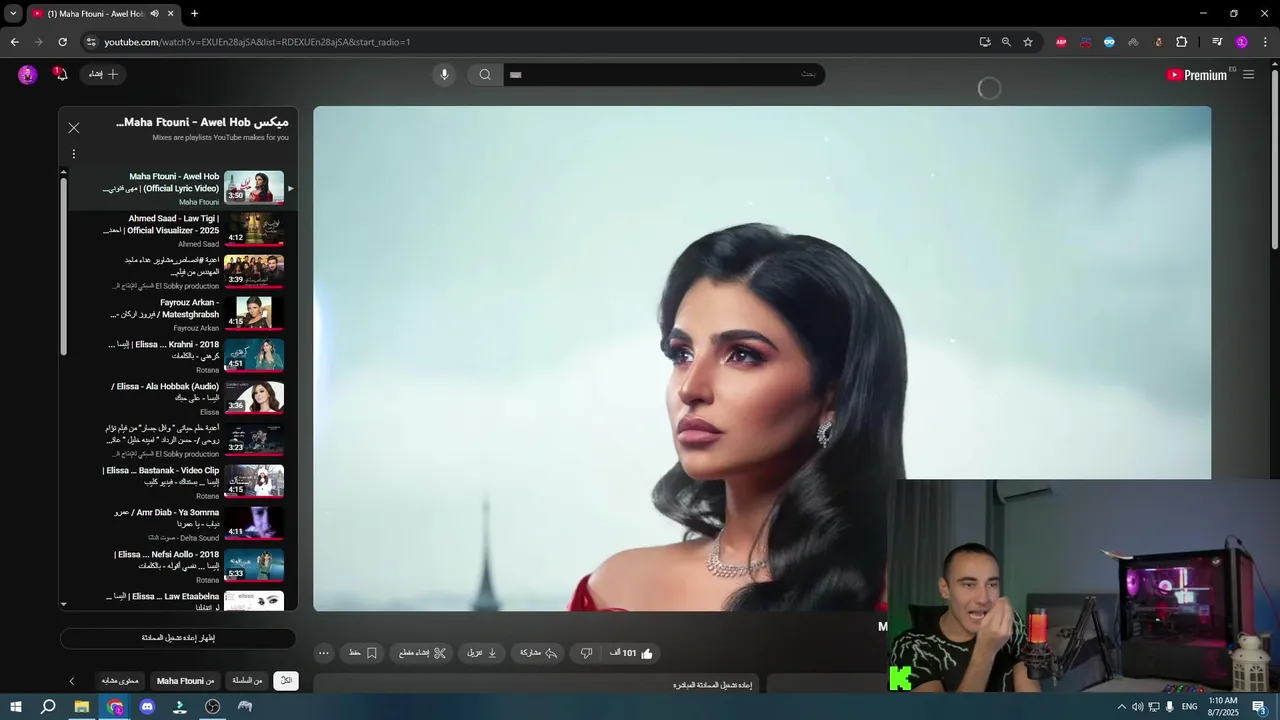Select the 'محتوى مشابه' filter chip
The image size is (1280, 720).
(120, 681)
